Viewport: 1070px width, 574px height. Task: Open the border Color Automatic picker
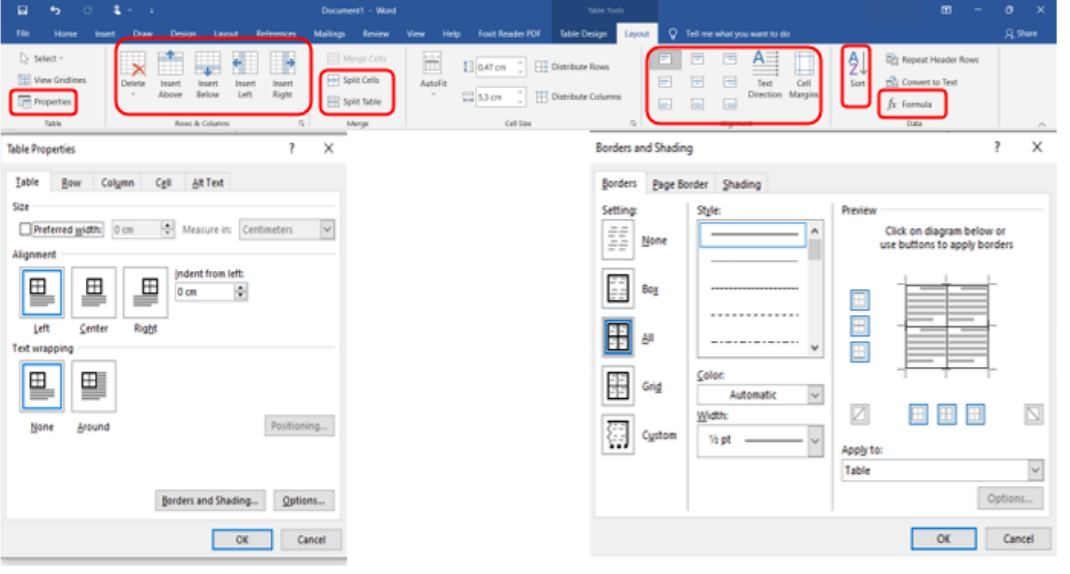760,395
